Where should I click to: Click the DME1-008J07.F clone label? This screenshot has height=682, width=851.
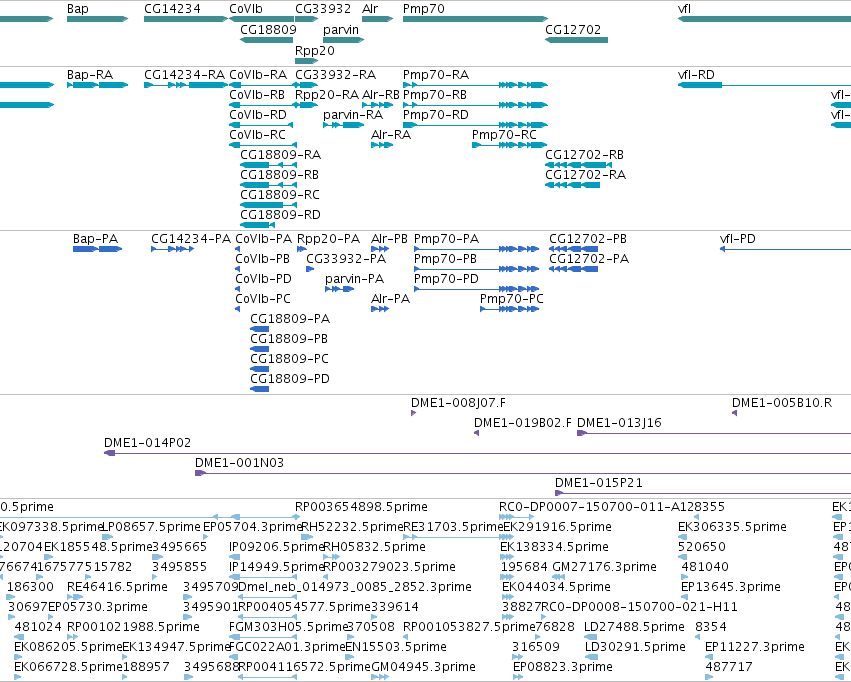[458, 403]
